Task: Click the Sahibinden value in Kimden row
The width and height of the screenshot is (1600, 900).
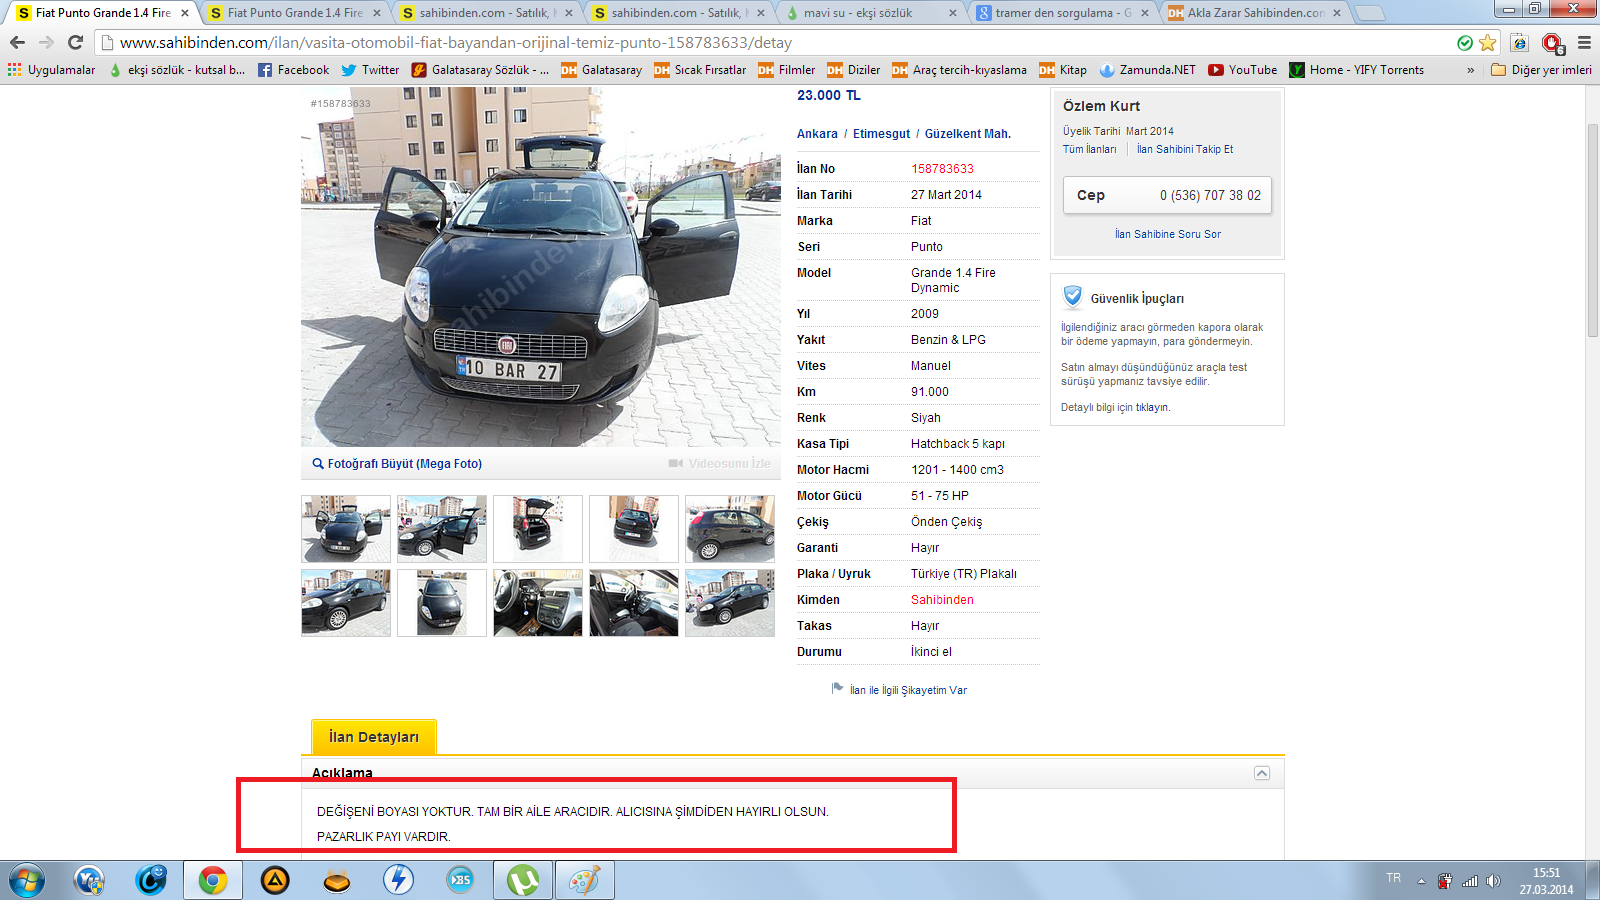Action: pyautogui.click(x=942, y=600)
